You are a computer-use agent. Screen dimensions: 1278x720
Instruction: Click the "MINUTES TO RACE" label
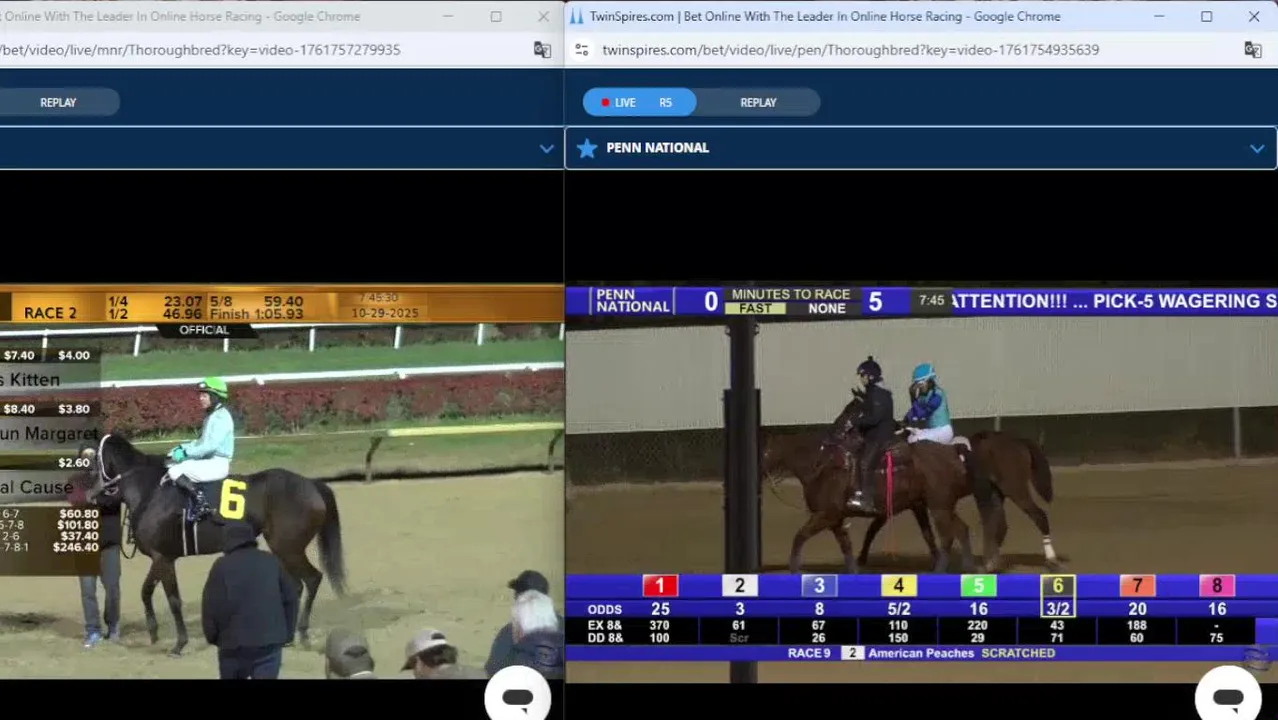coord(791,294)
